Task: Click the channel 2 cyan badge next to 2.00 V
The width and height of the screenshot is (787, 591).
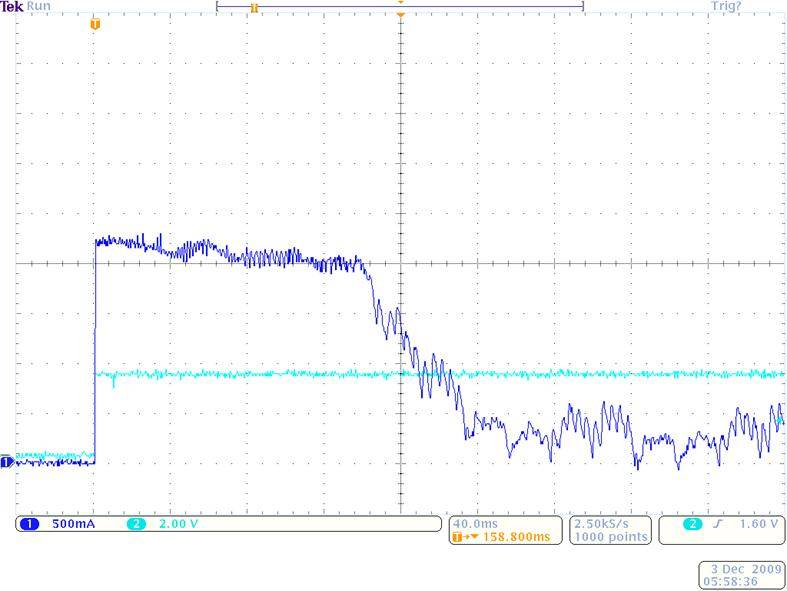Action: 136,524
